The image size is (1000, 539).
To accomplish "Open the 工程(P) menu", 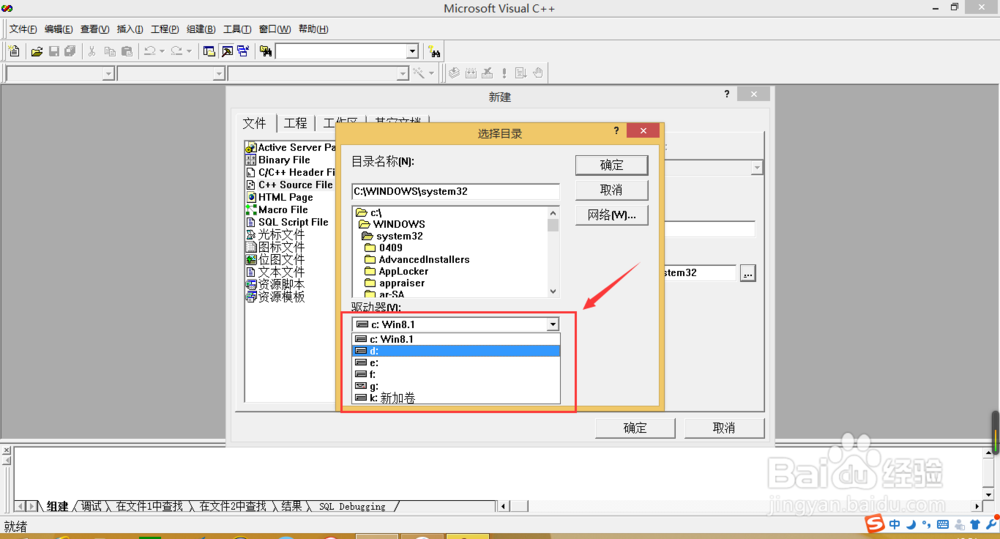I will click(165, 29).
